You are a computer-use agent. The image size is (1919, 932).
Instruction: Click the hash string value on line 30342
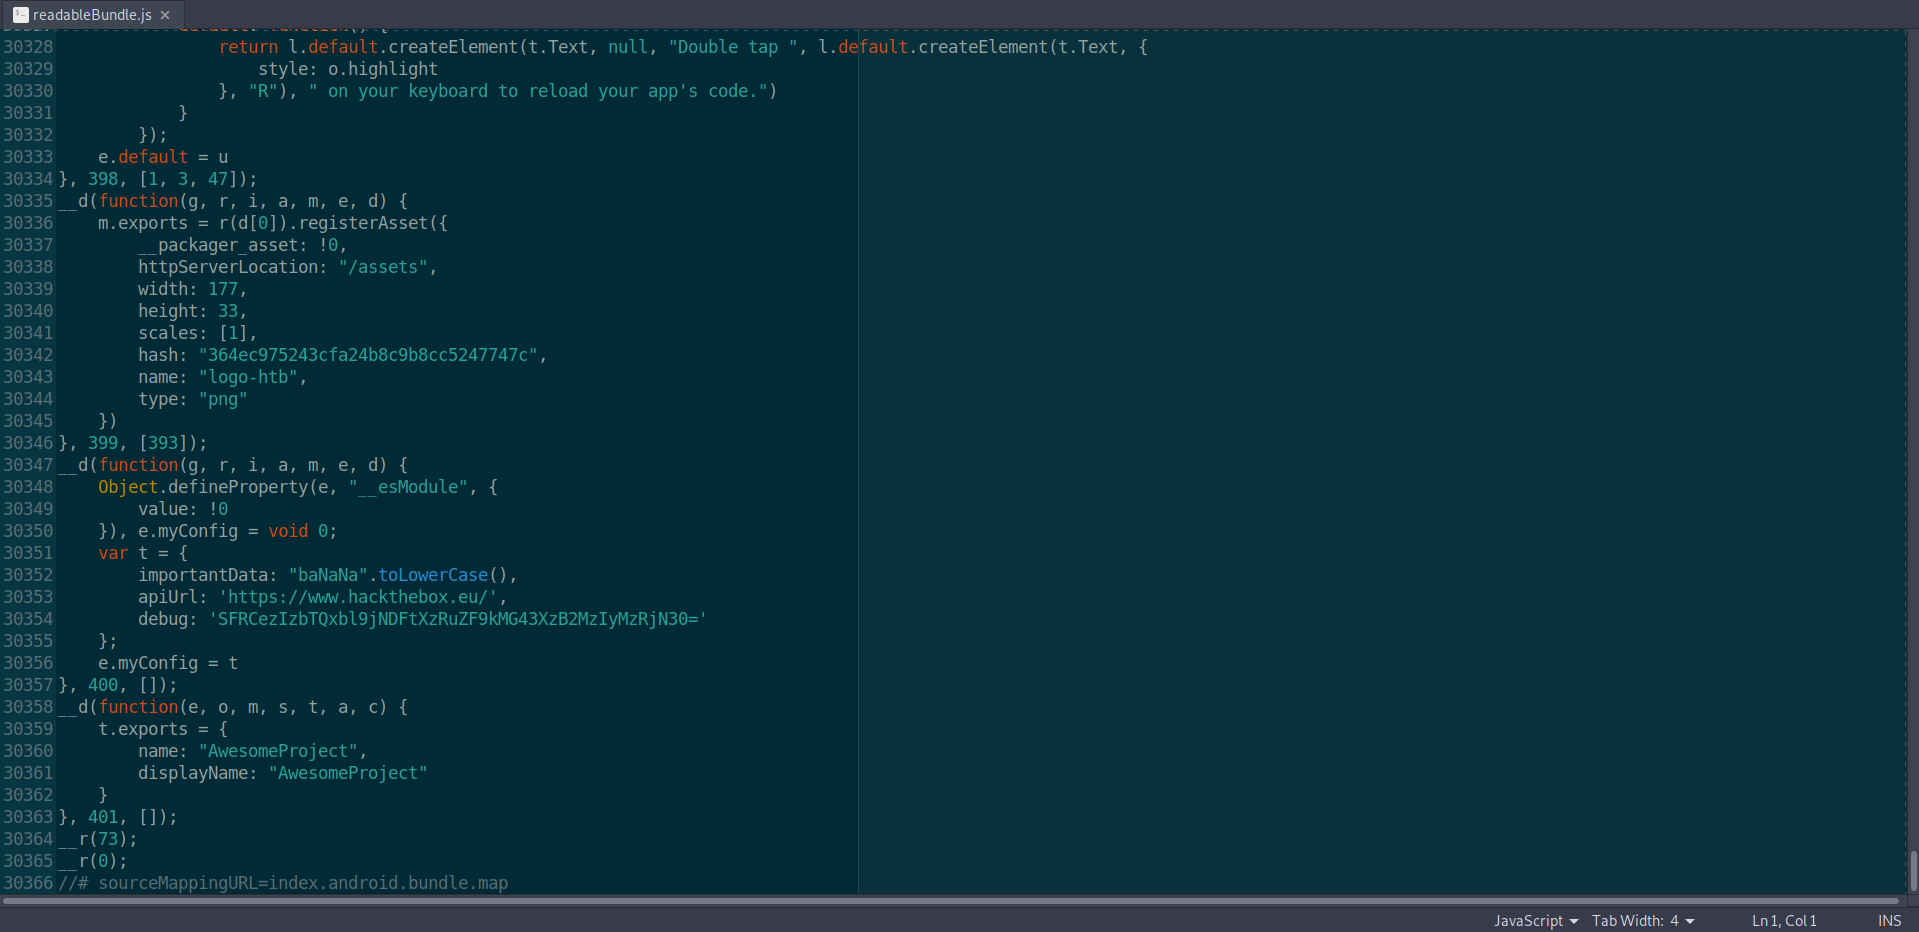[x=368, y=355]
